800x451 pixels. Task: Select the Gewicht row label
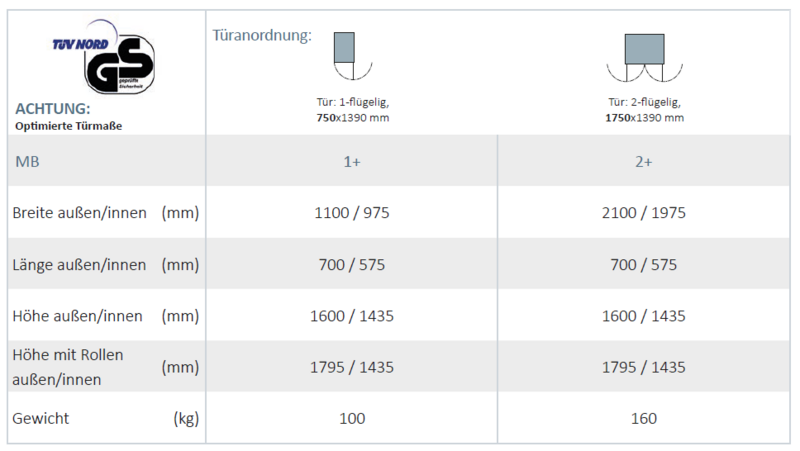[x=41, y=418]
